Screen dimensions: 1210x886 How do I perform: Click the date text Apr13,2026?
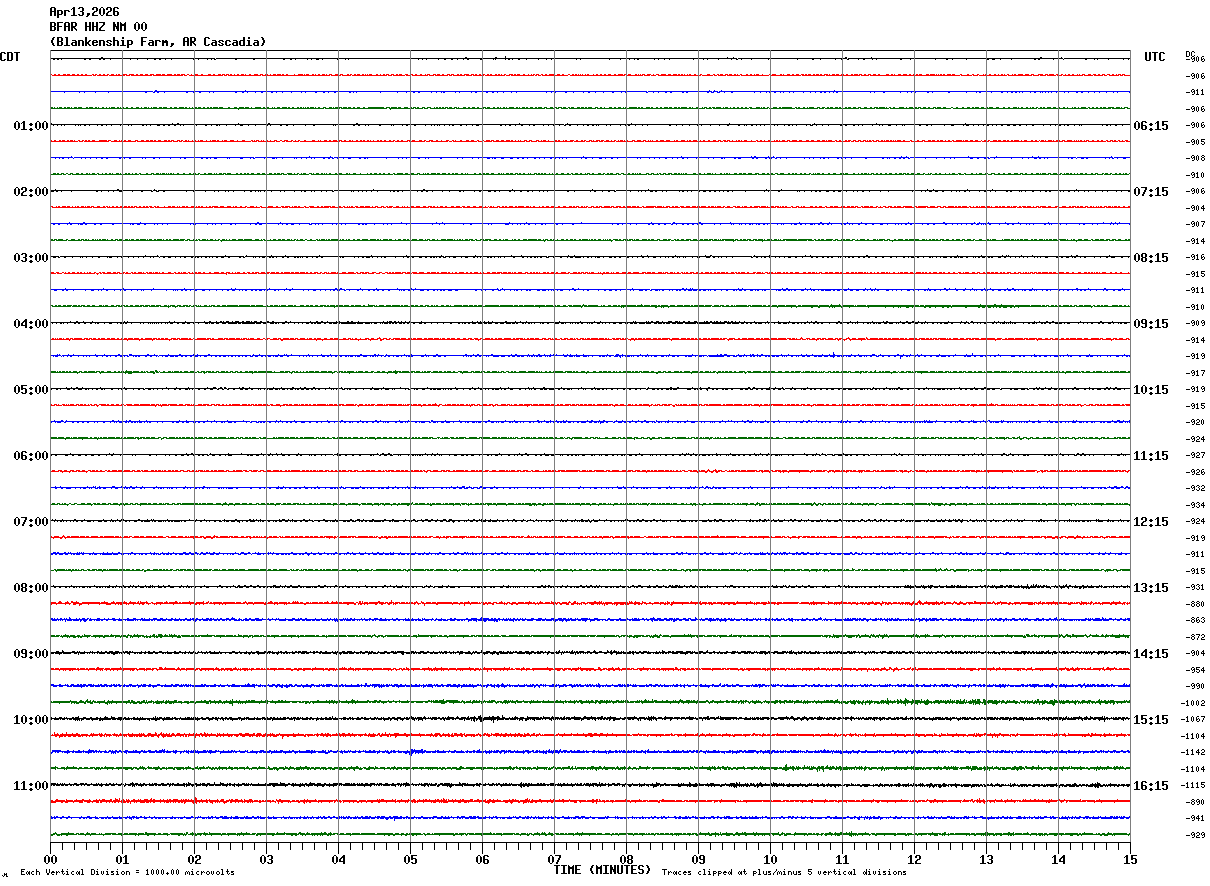click(x=84, y=12)
